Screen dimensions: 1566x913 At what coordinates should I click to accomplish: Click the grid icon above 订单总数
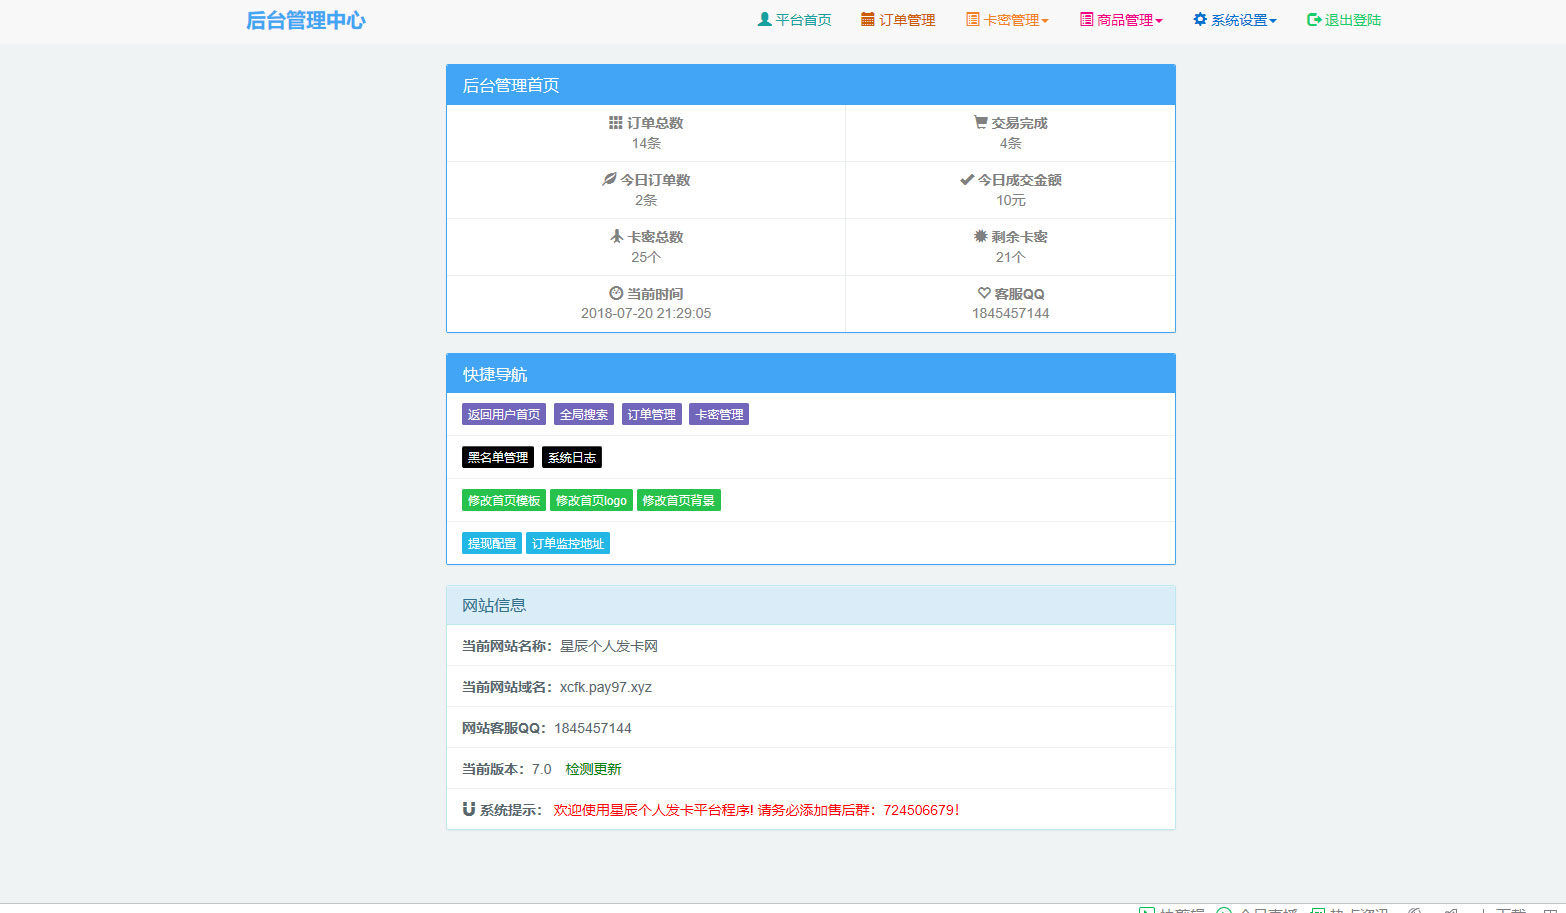618,121
